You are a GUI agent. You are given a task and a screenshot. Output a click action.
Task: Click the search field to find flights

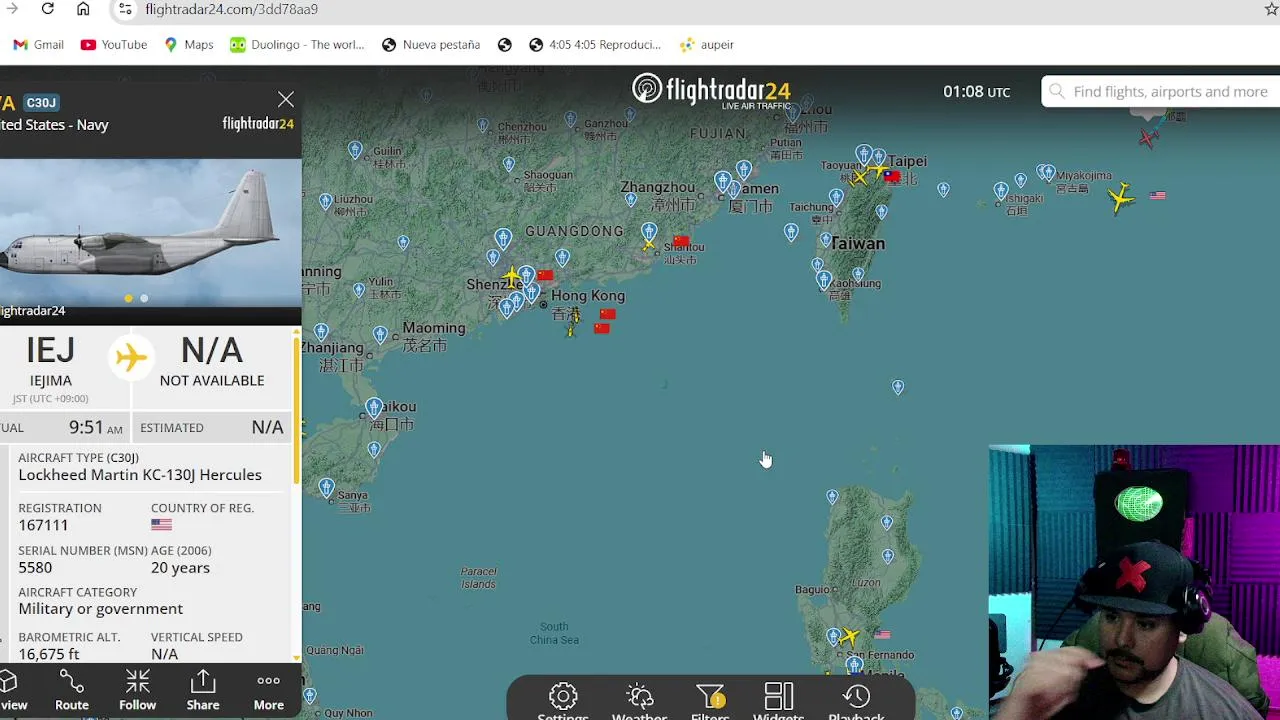[x=1160, y=92]
